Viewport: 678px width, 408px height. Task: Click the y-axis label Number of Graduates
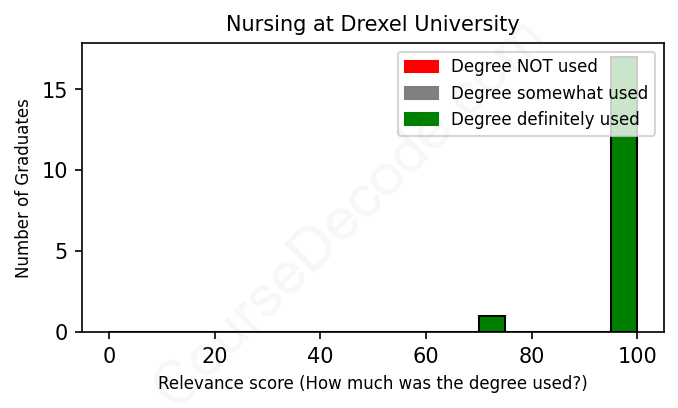coord(23,188)
